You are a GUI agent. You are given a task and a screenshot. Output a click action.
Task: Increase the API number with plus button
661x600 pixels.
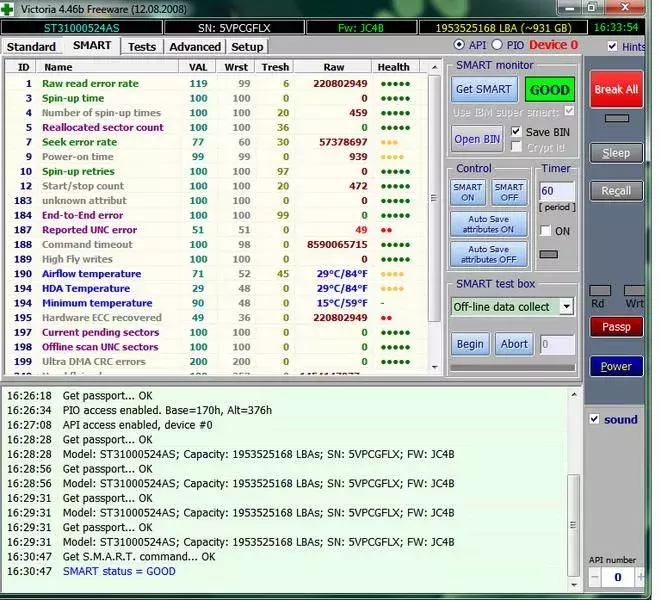640,577
